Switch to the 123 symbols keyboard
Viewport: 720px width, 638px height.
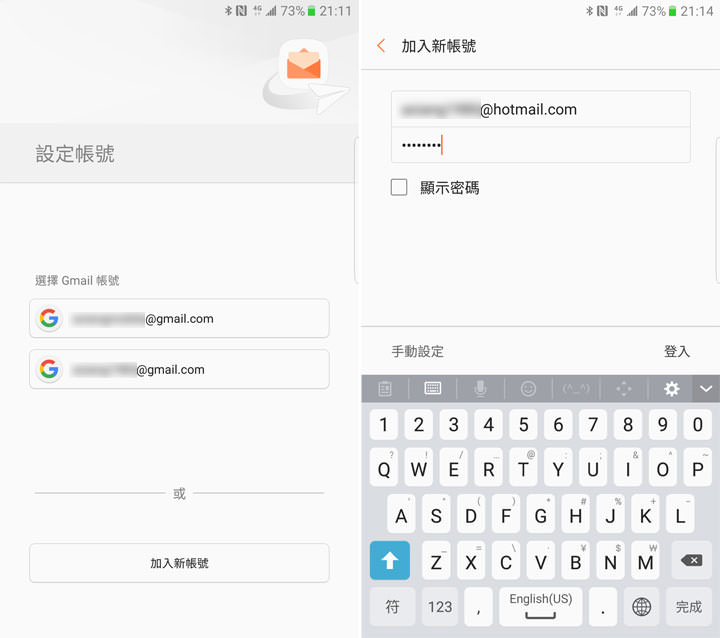pos(441,606)
